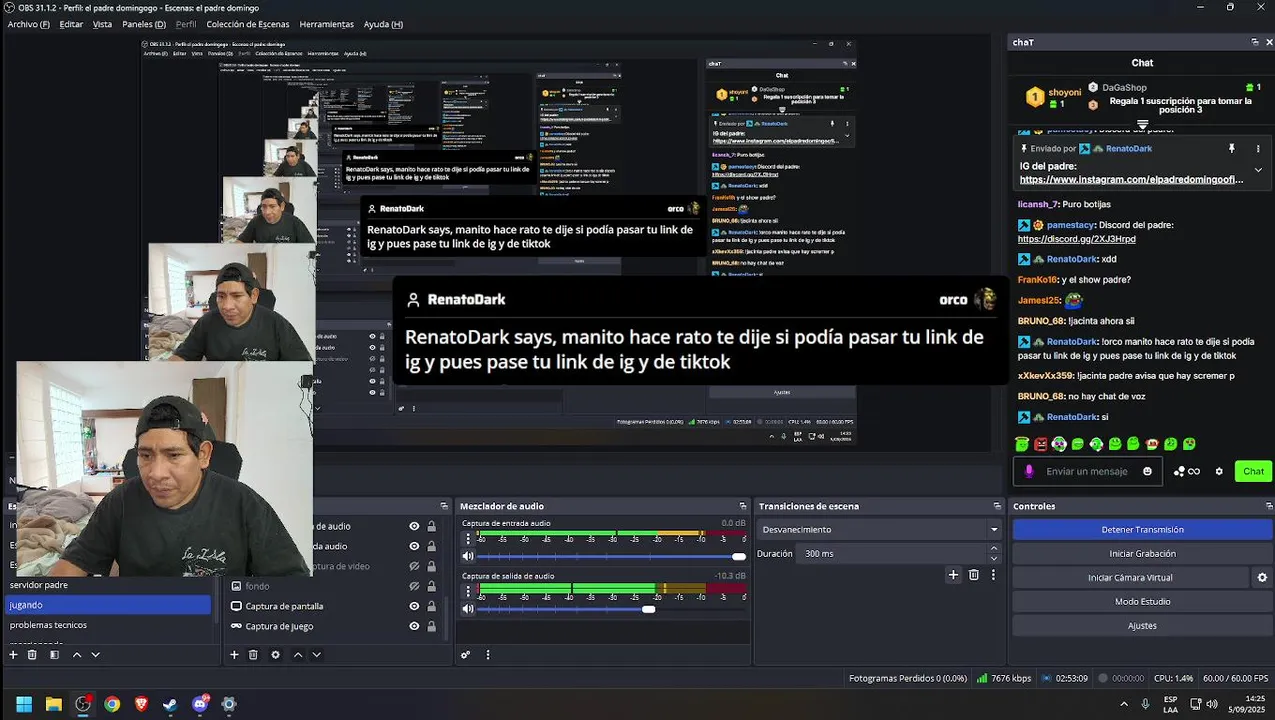
Task: Open transition properties three-dot menu
Action: coord(993,575)
